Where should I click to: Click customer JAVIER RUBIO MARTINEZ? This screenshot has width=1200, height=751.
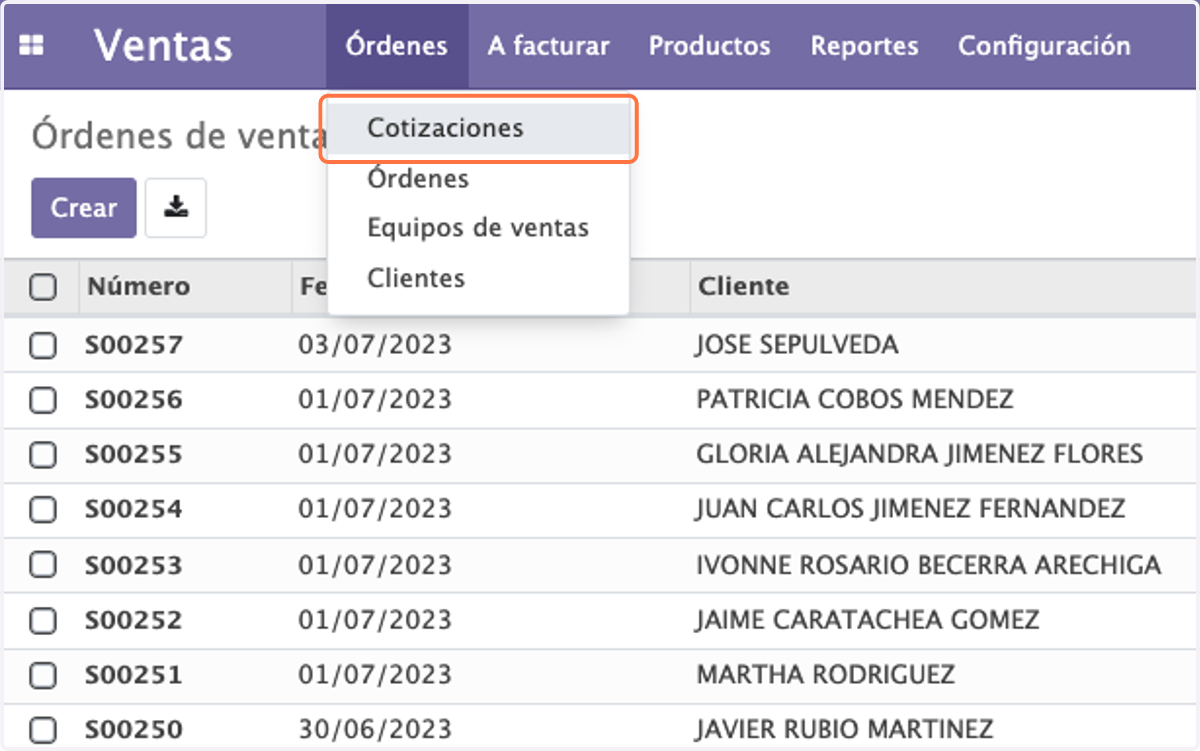845,728
